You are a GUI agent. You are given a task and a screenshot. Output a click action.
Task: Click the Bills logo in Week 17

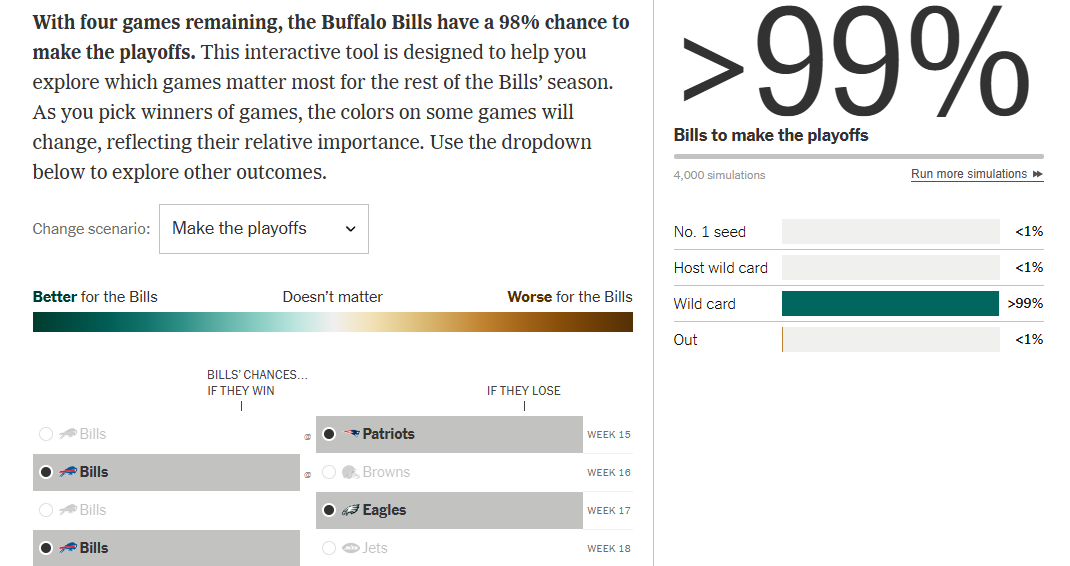click(x=69, y=510)
